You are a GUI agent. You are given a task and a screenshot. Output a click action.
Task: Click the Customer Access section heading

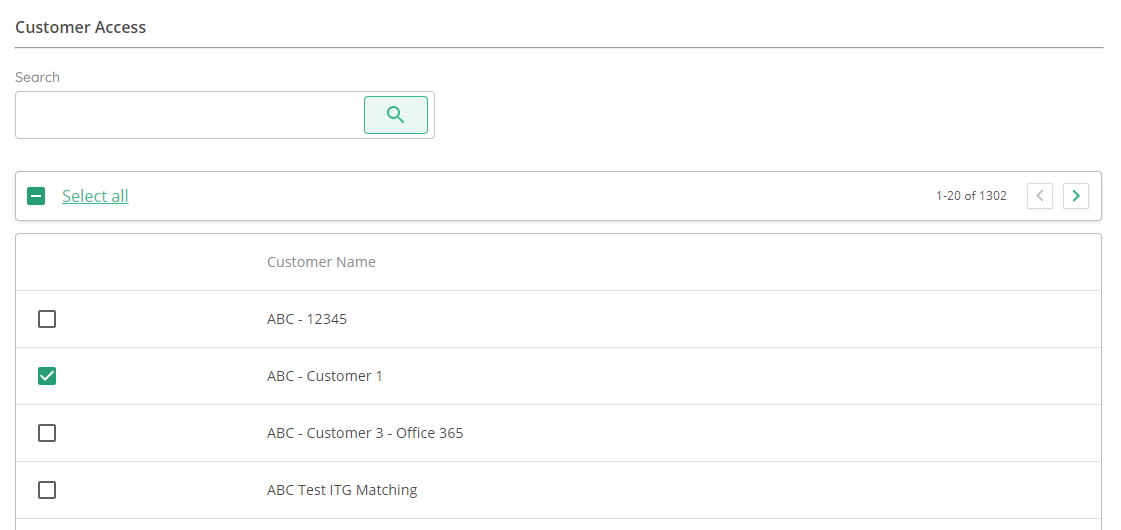(80, 27)
